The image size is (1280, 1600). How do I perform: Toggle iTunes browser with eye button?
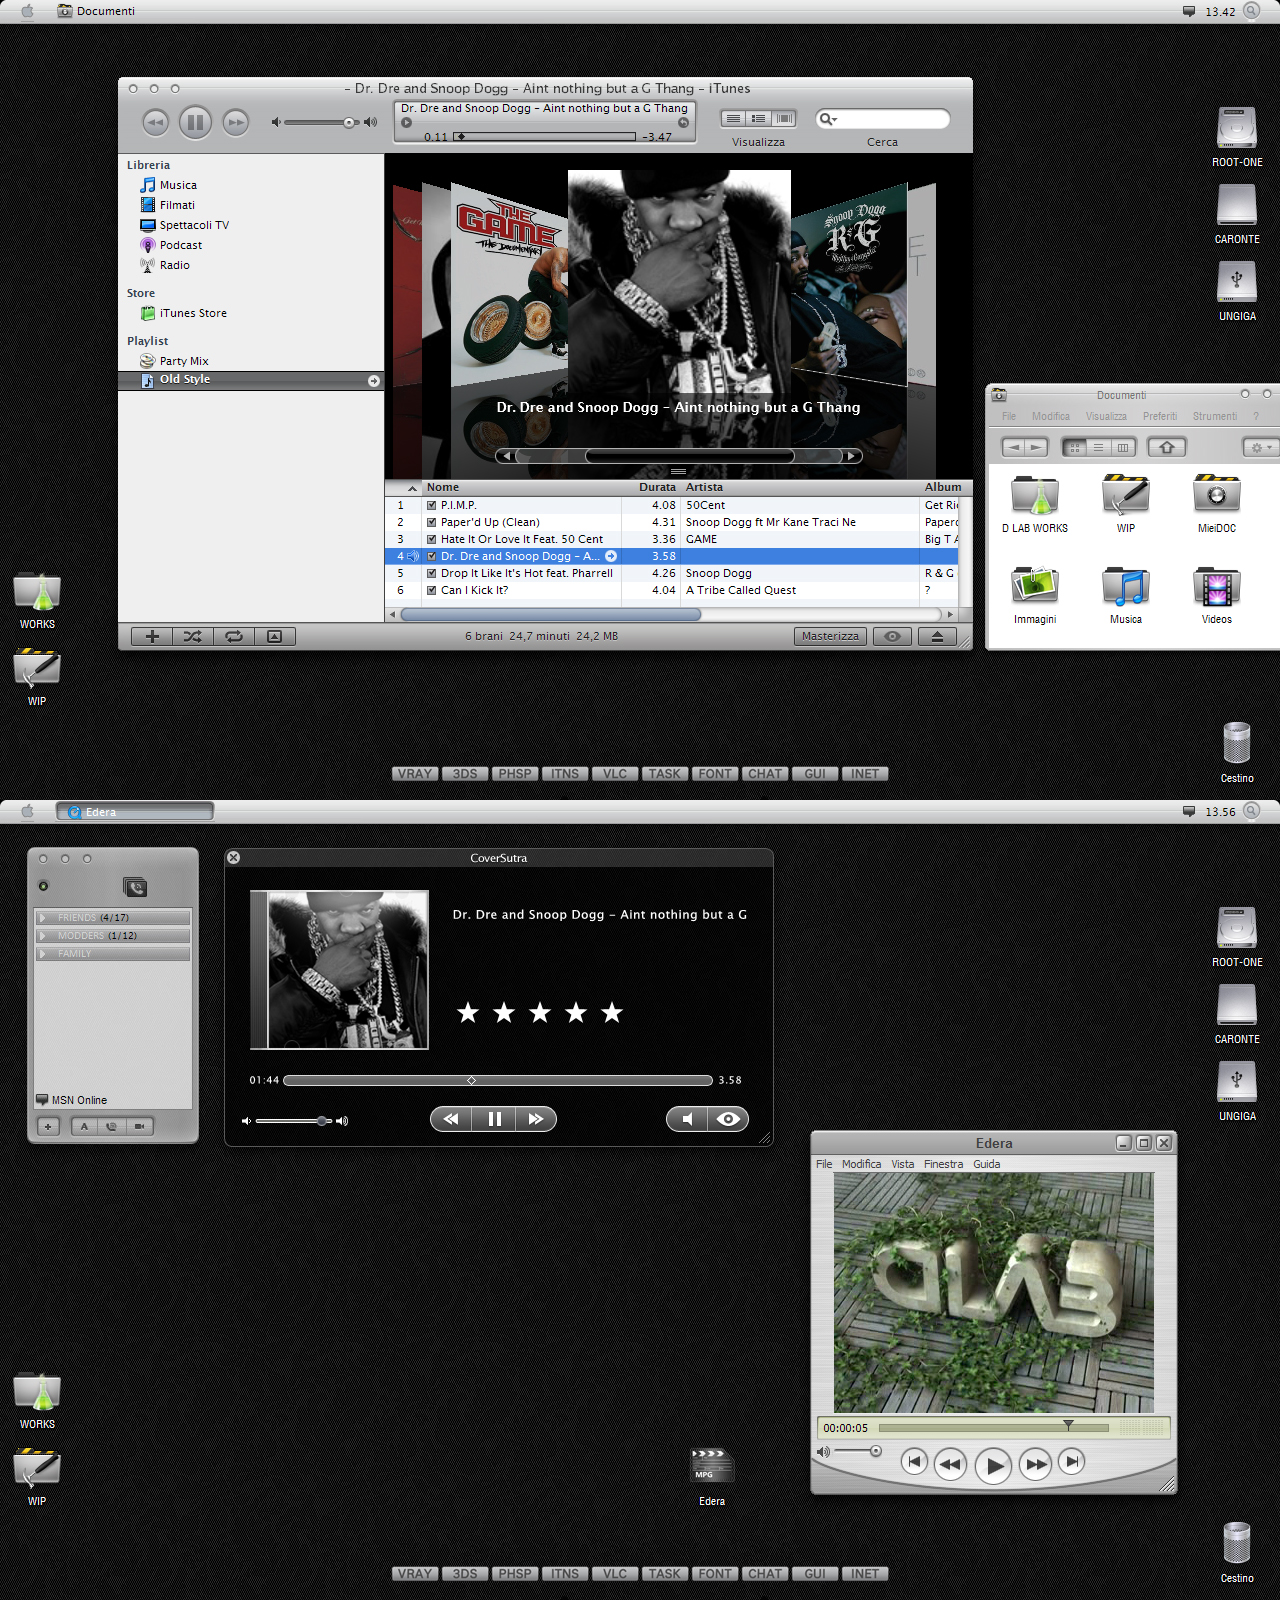892,636
